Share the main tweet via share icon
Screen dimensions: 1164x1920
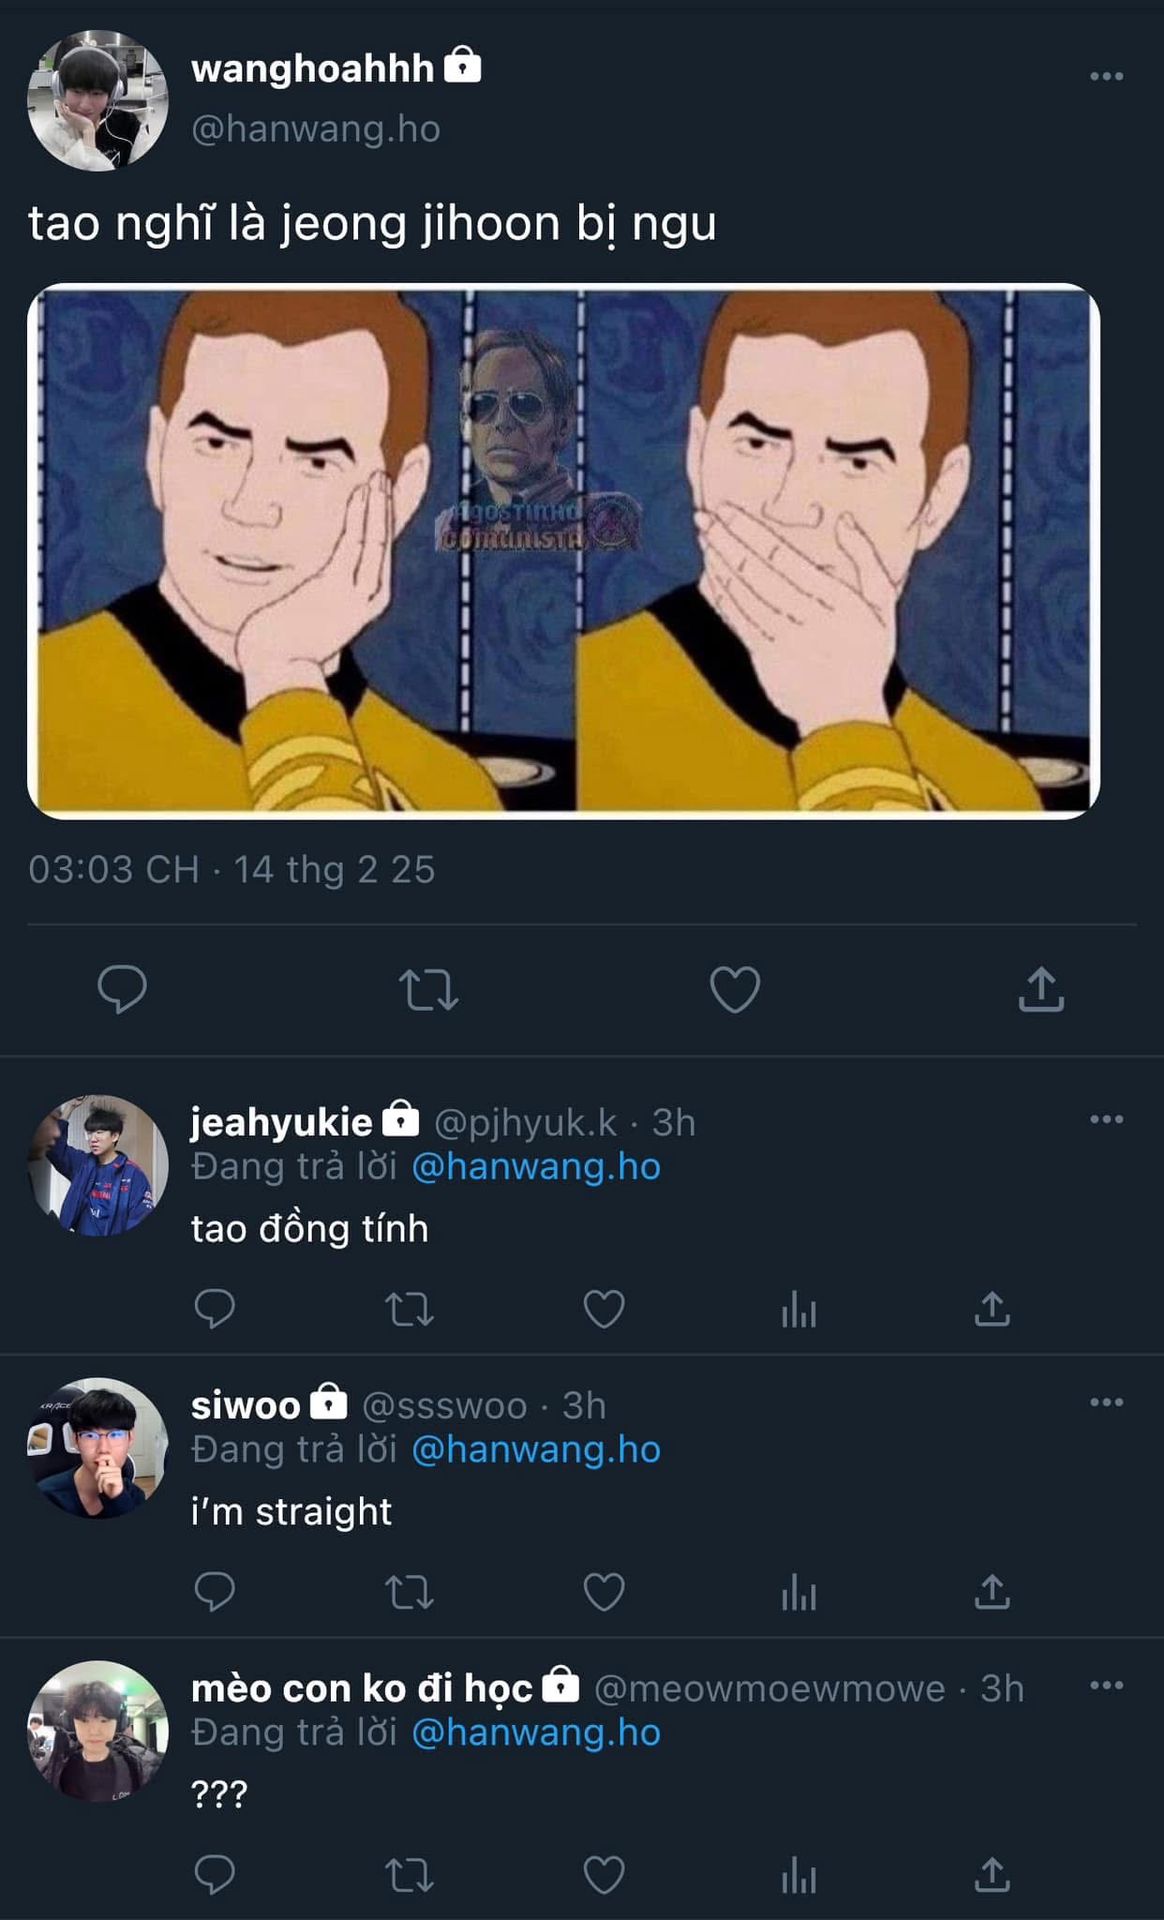(1041, 989)
